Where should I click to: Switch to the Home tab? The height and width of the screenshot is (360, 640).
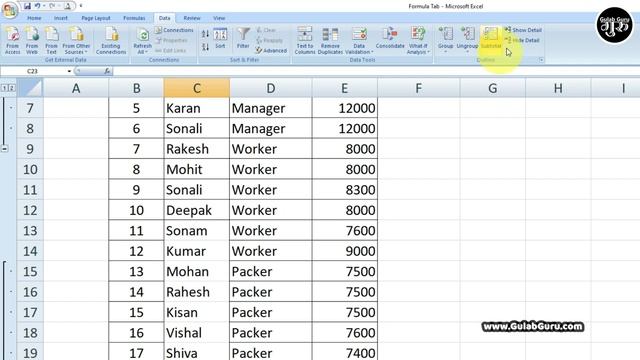(34, 18)
